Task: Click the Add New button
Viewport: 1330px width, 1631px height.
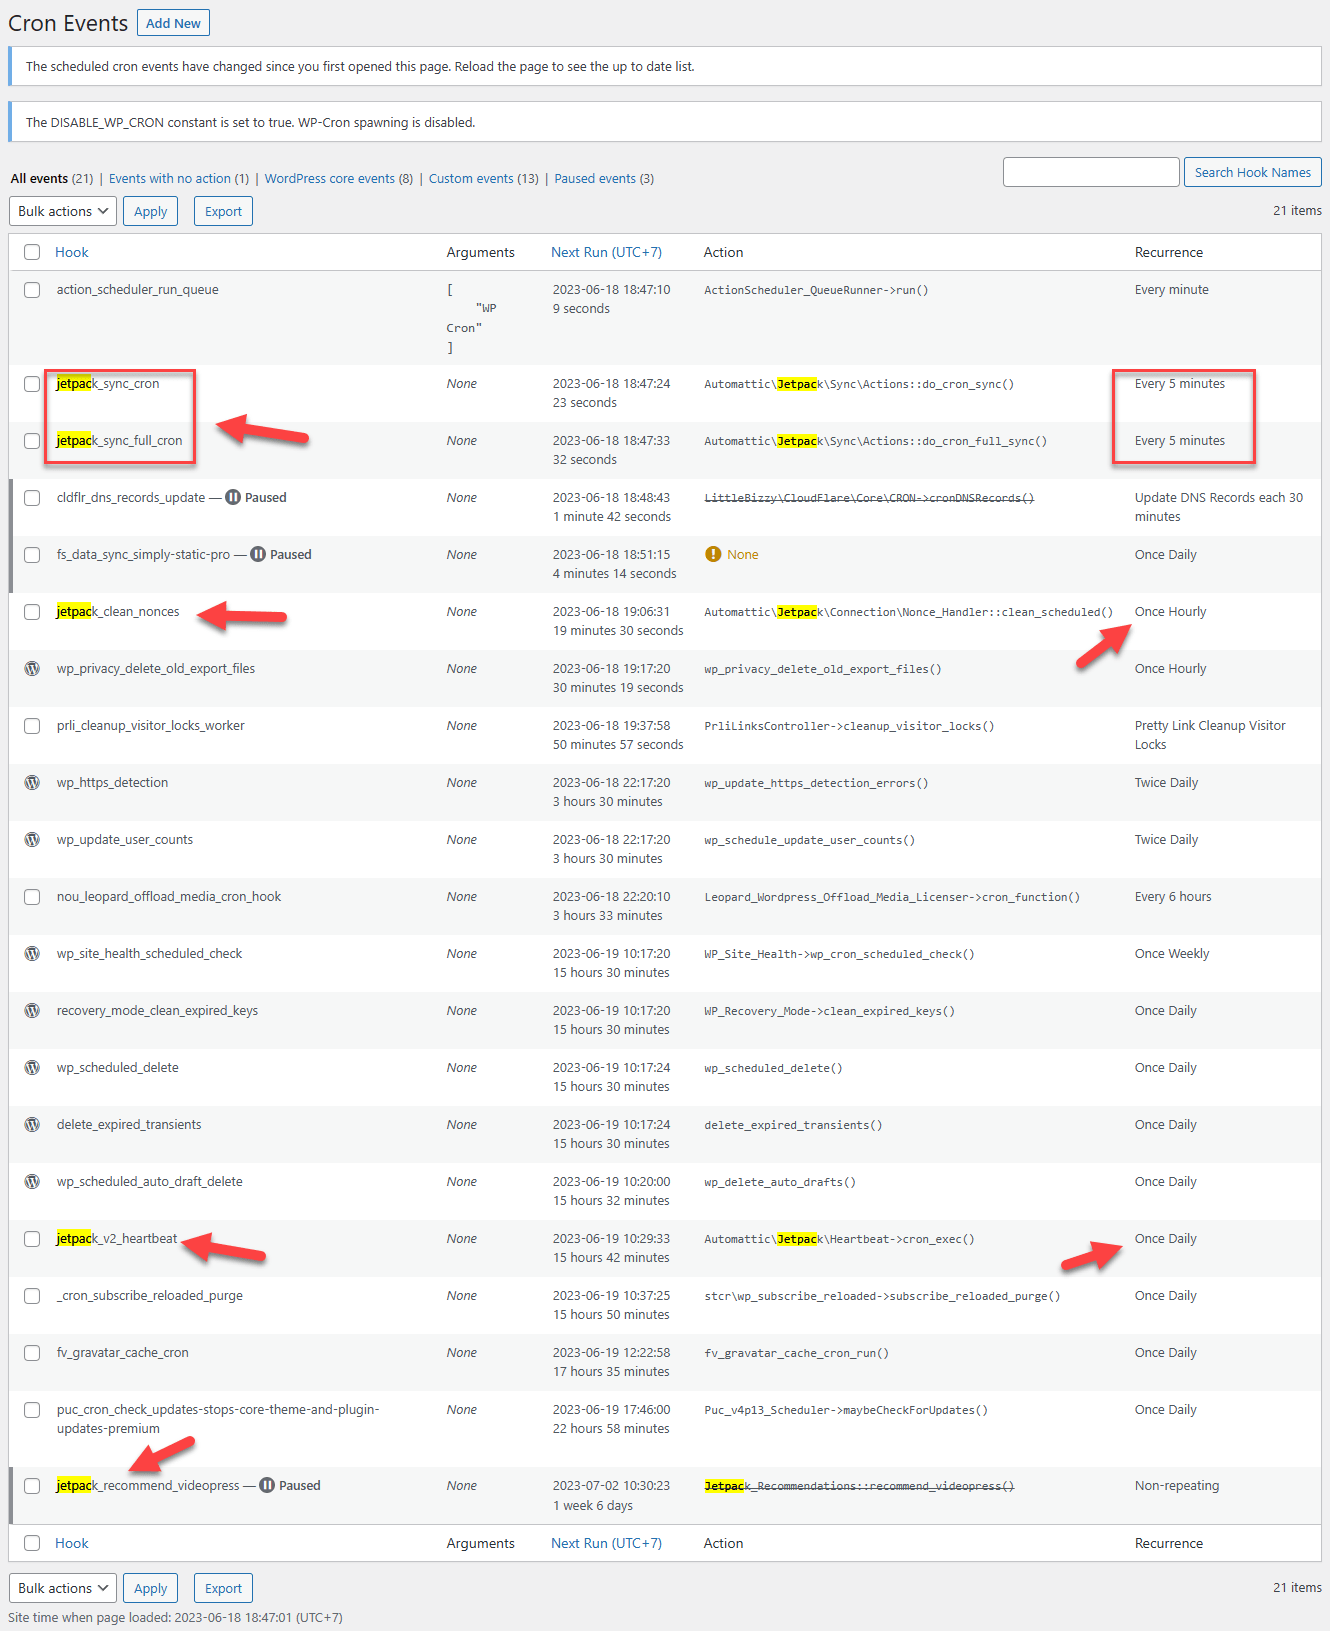Action: [x=173, y=23]
